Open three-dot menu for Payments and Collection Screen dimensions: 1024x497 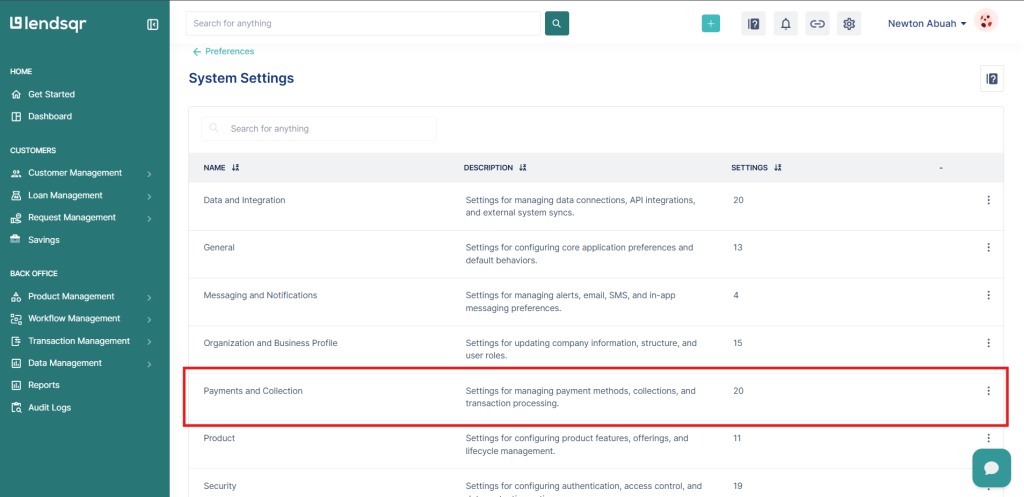pos(988,391)
